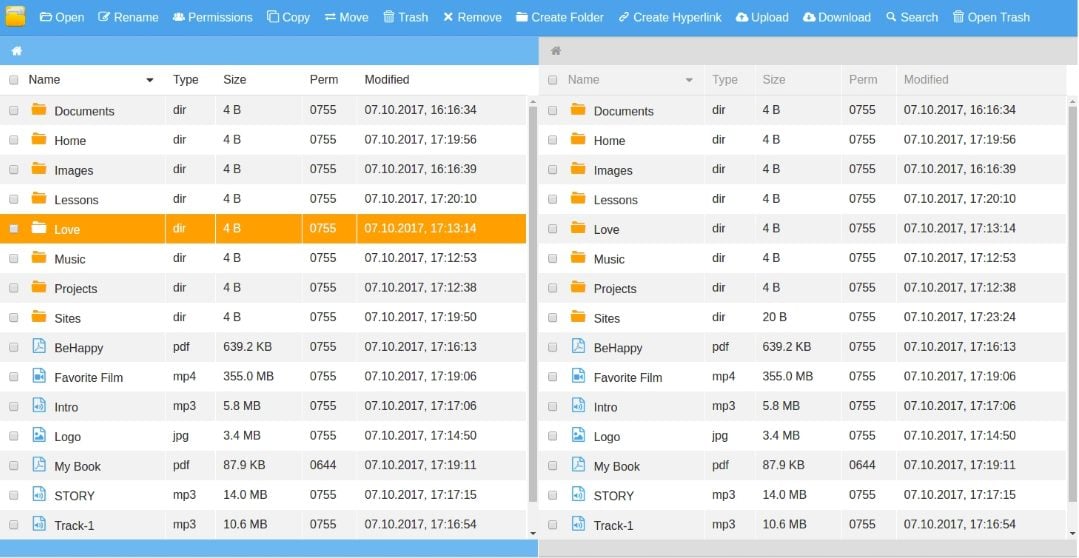Click the My Book pdf icon in right panel
Screen dimensions: 1079x558
click(x=578, y=464)
